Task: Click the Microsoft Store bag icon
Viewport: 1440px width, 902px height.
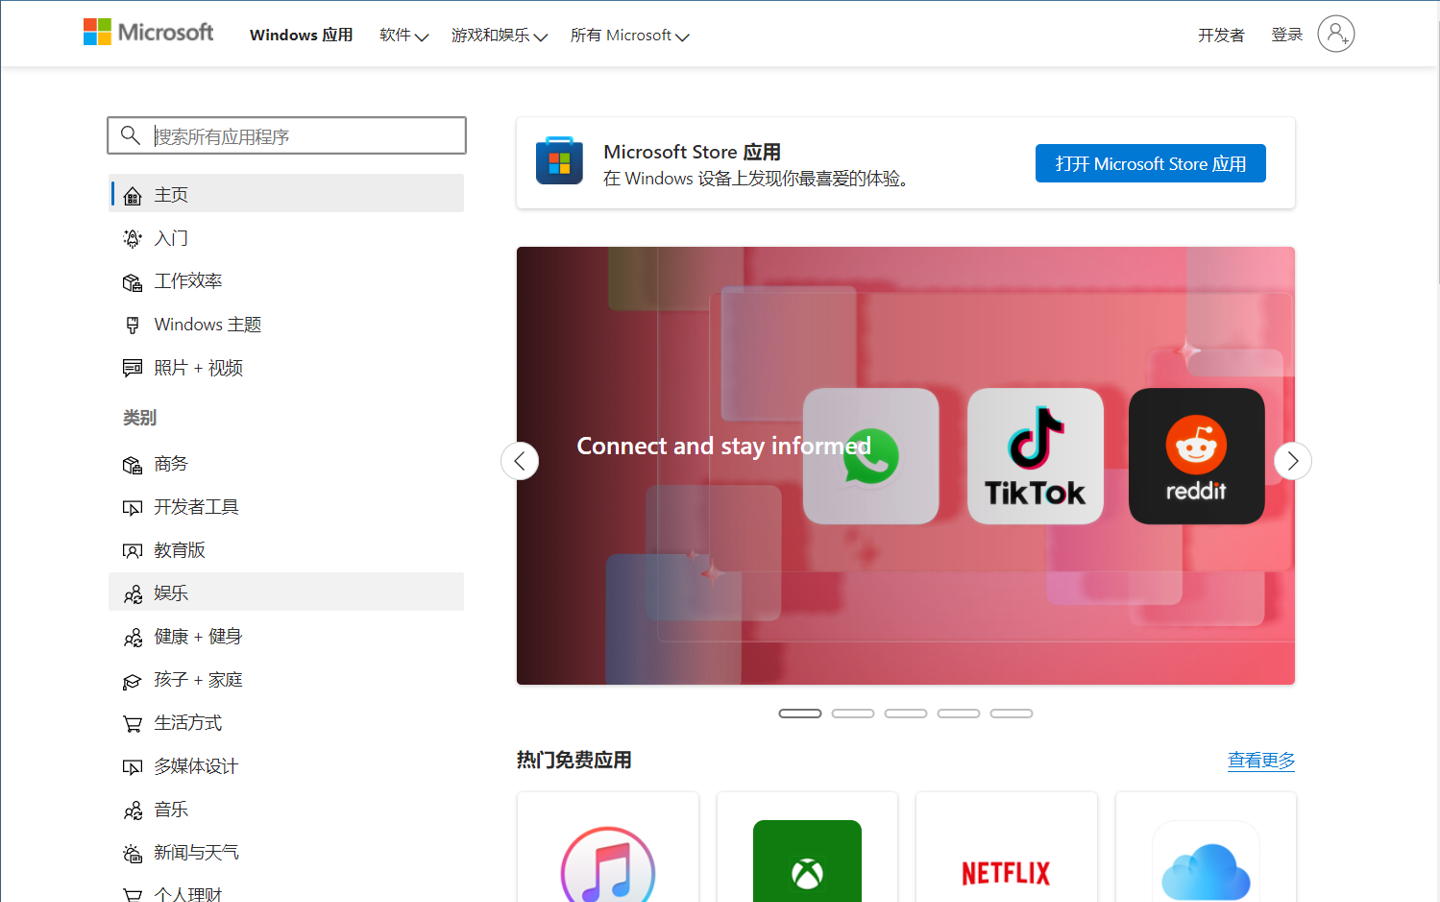Action: click(x=559, y=161)
